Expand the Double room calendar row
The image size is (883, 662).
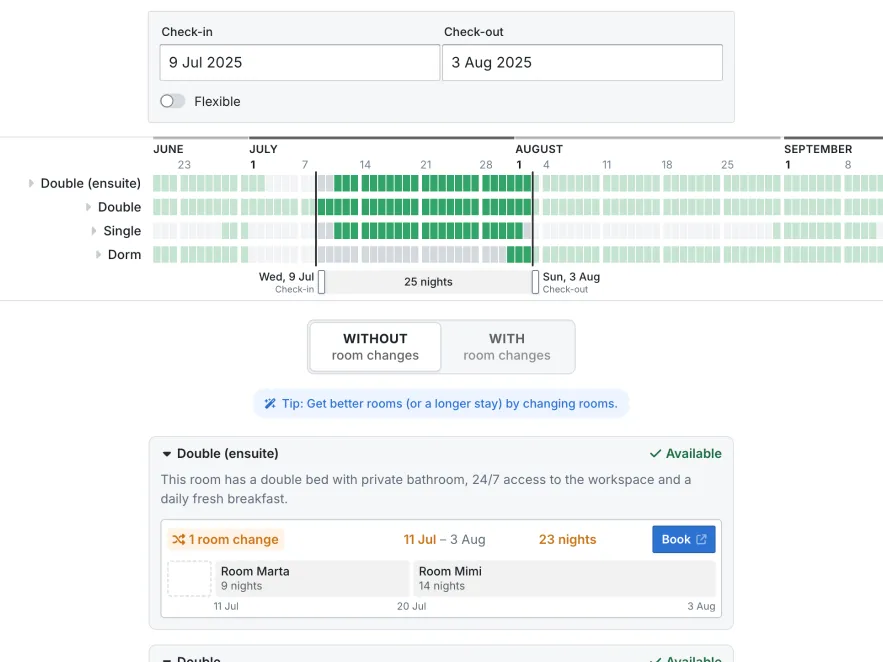(x=89, y=208)
